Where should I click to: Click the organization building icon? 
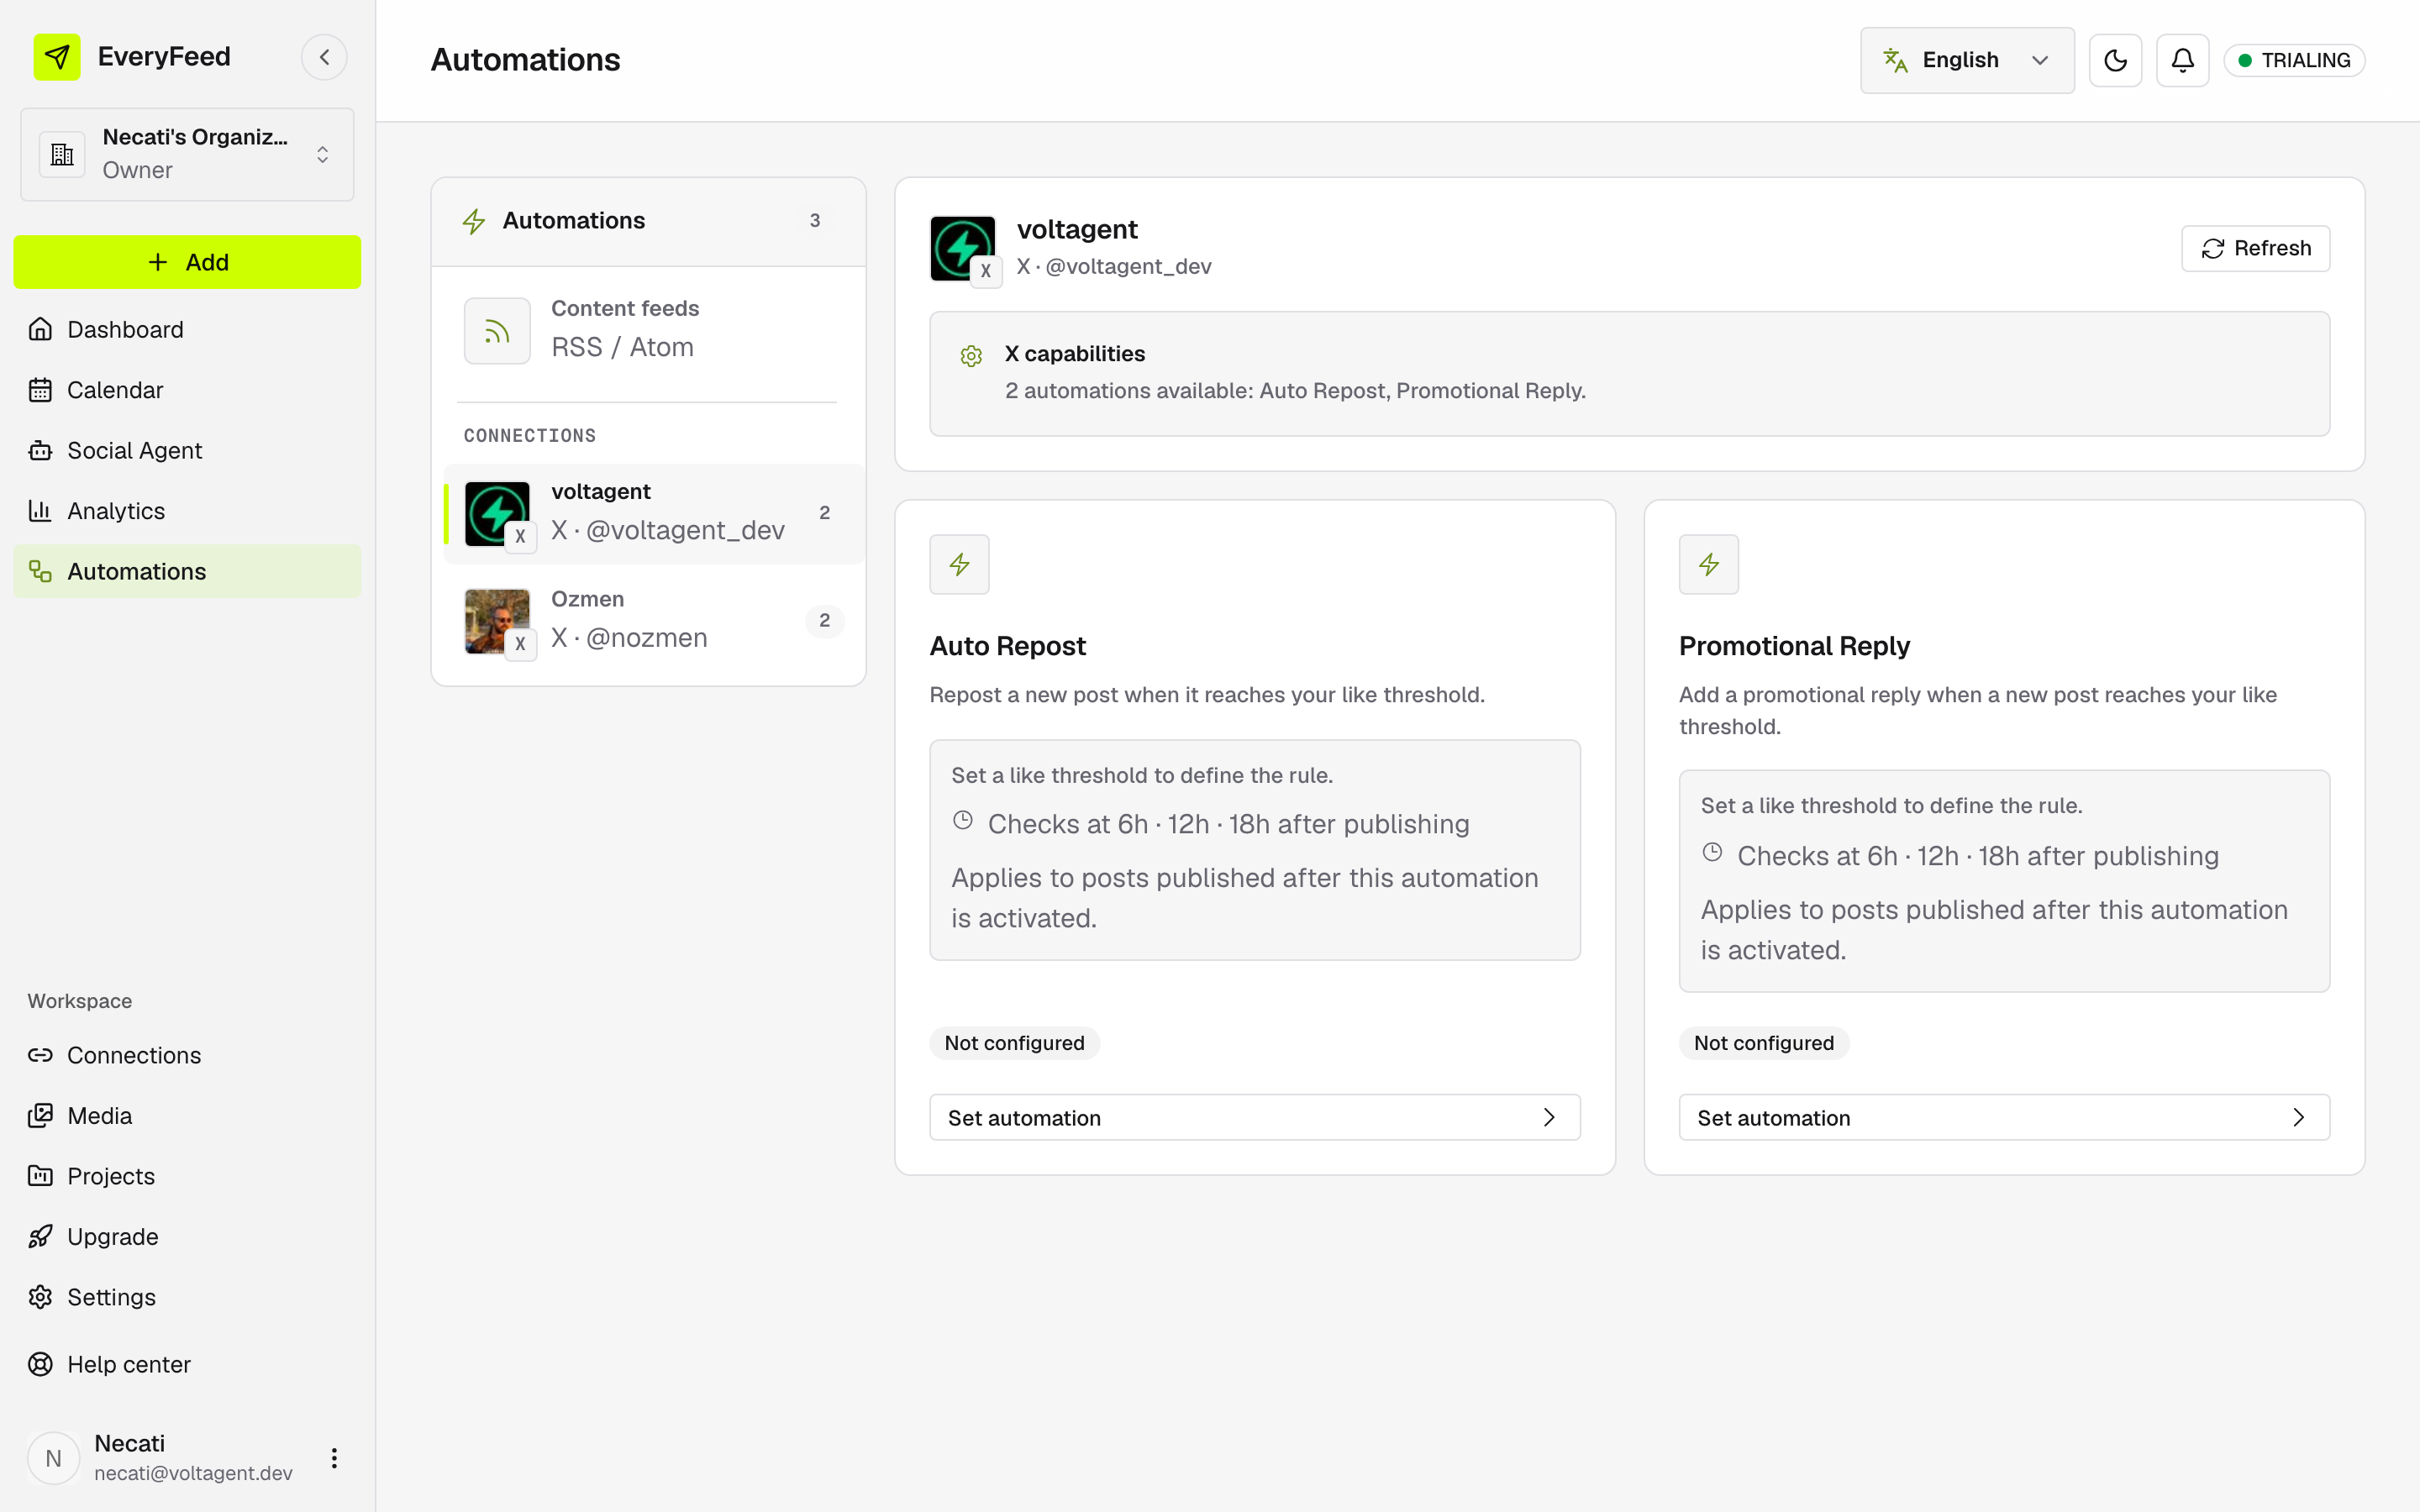(62, 154)
